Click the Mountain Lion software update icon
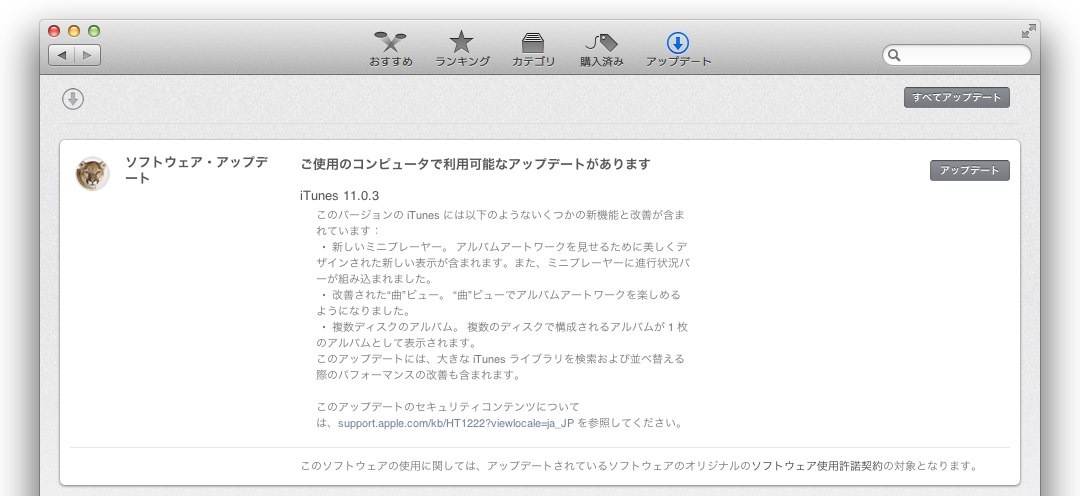Screen dimensions: 1080x496 coord(92,174)
